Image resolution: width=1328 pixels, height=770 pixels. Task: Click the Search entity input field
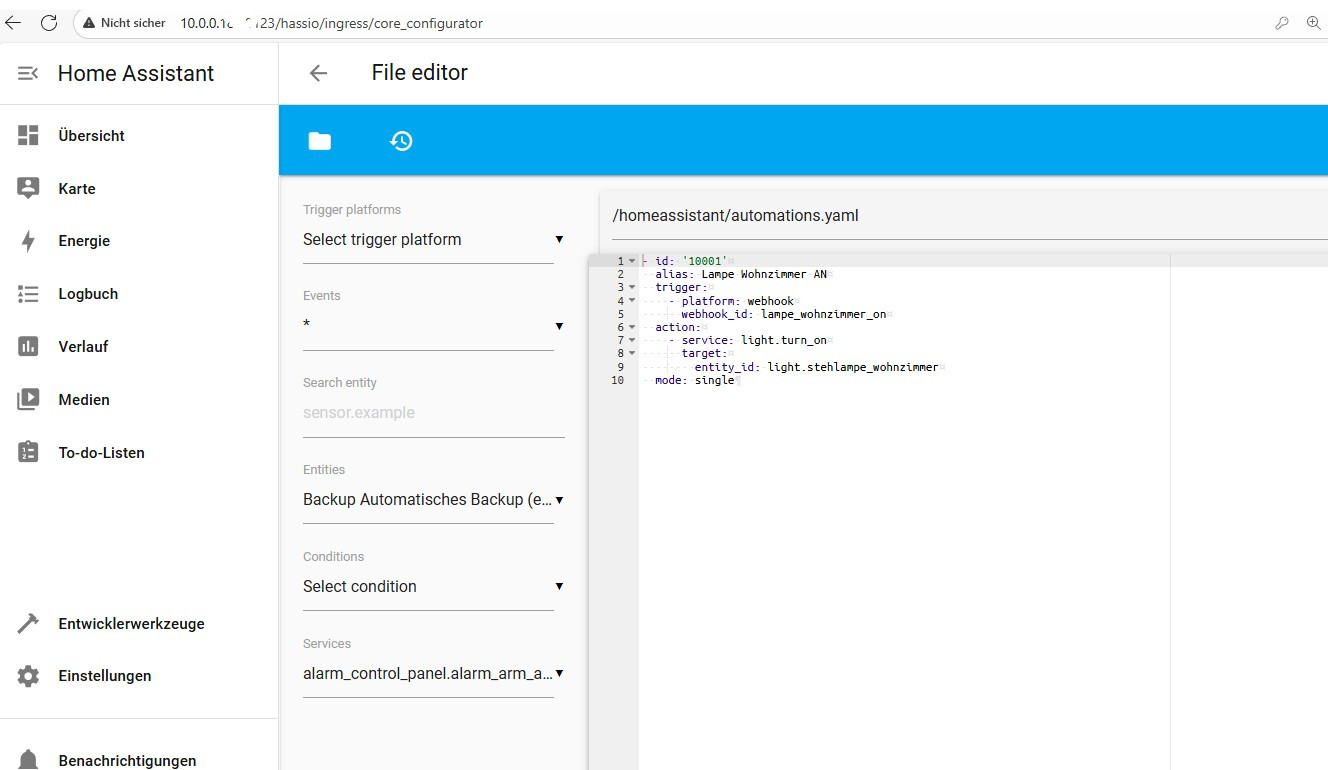click(432, 413)
